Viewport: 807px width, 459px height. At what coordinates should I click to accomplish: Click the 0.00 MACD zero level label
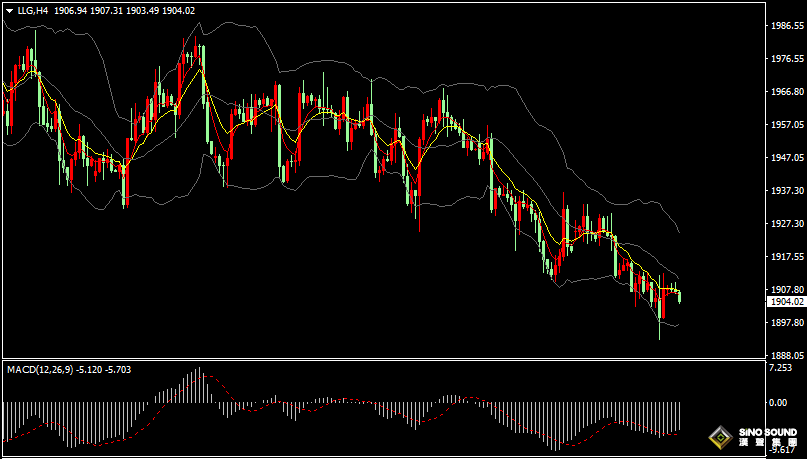776,402
